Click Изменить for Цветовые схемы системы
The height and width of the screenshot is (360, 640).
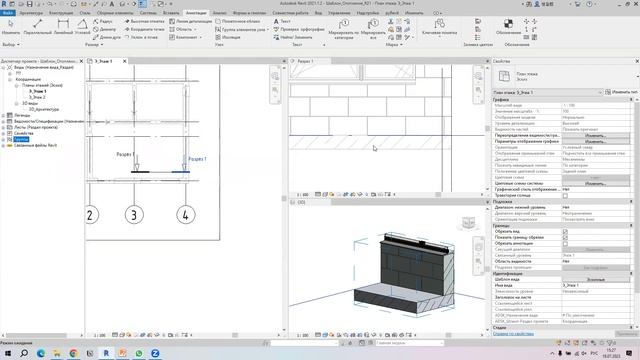click(596, 184)
